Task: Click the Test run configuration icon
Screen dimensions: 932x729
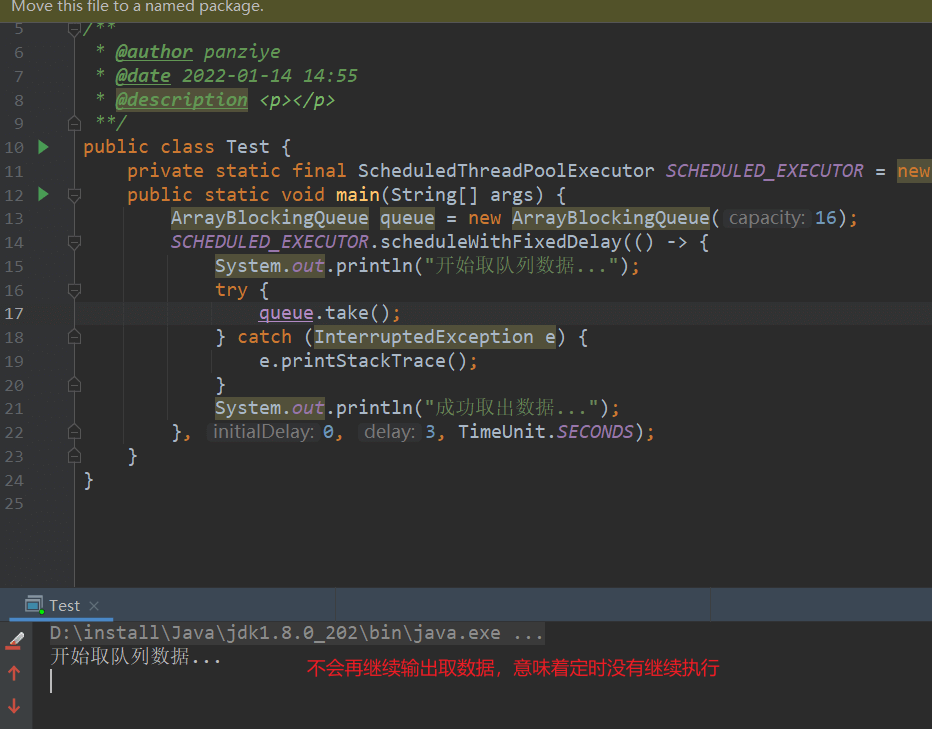Action: 34,605
